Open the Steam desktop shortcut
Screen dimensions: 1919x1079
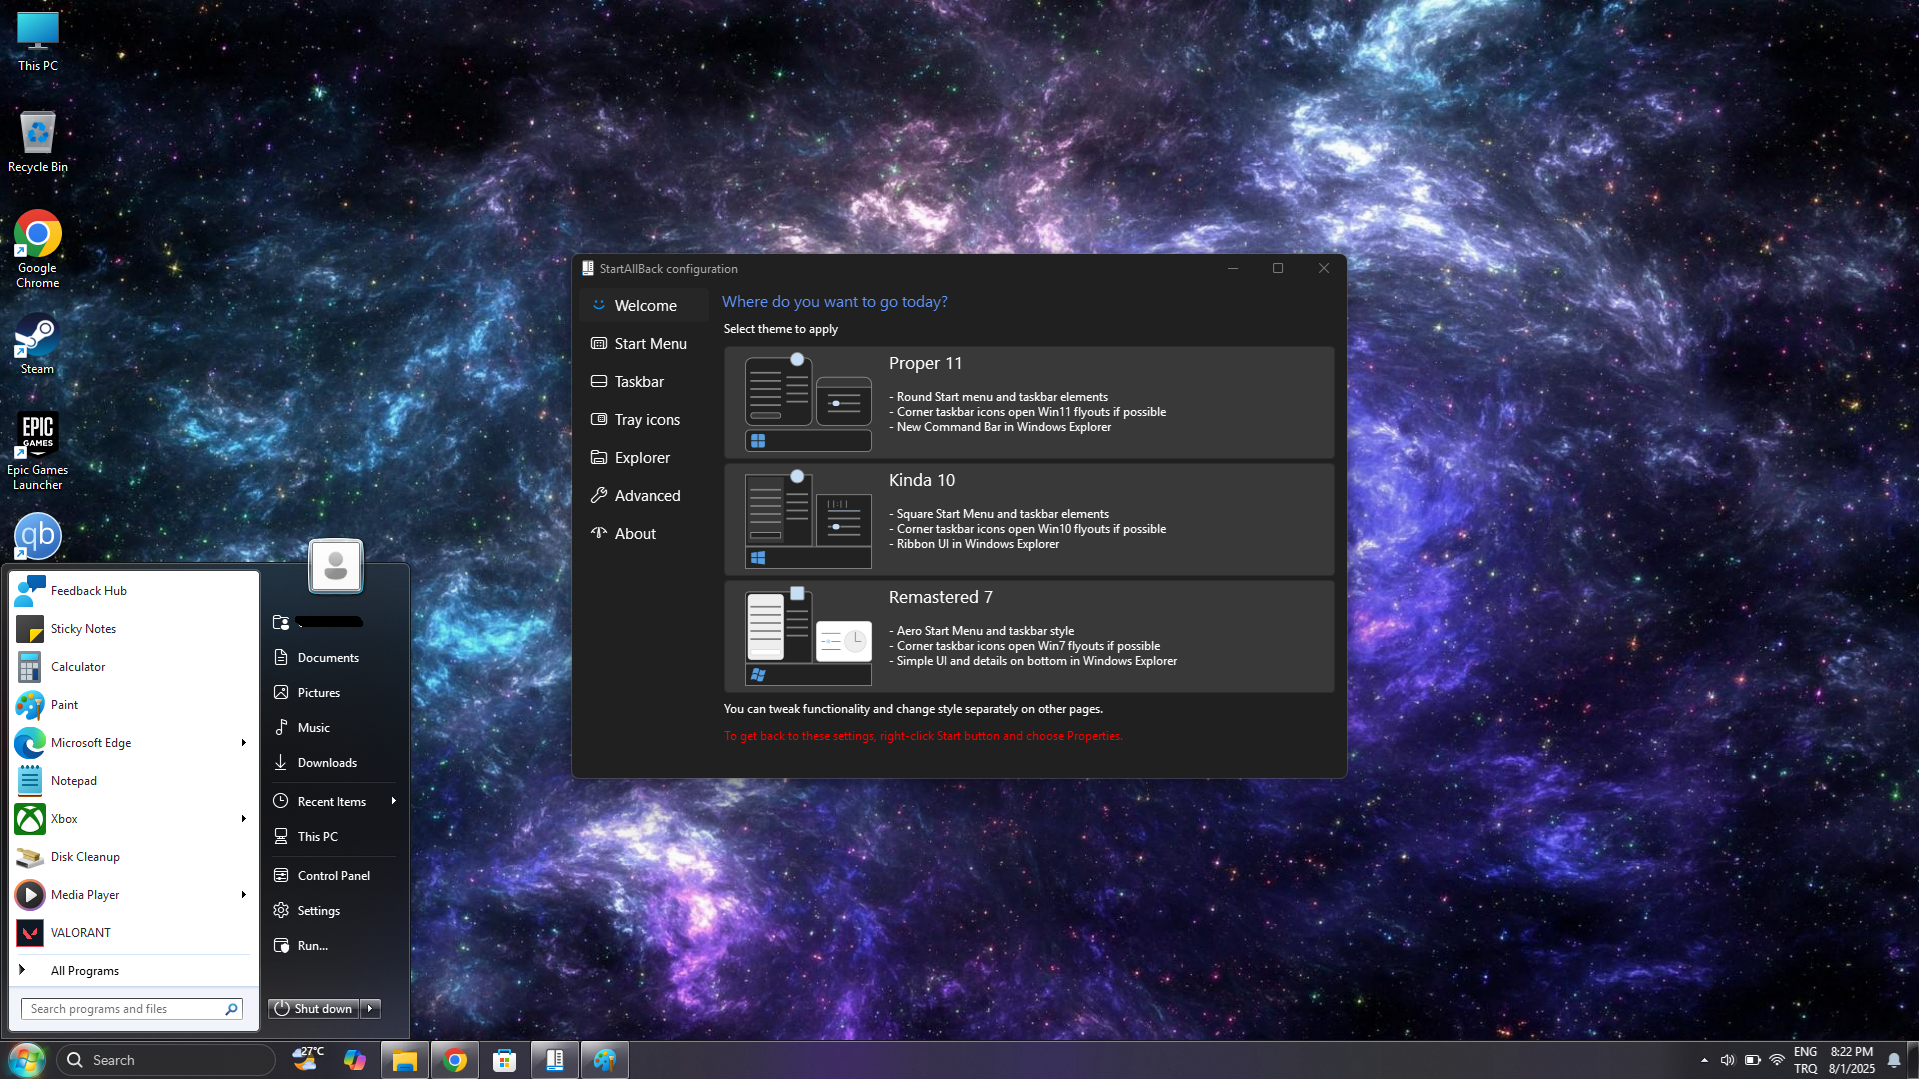pos(37,345)
